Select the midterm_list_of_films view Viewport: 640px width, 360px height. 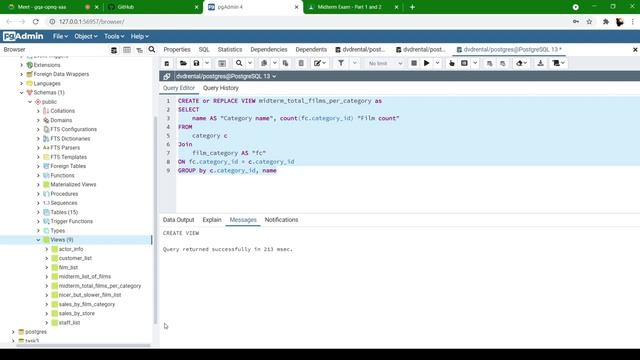[84, 276]
